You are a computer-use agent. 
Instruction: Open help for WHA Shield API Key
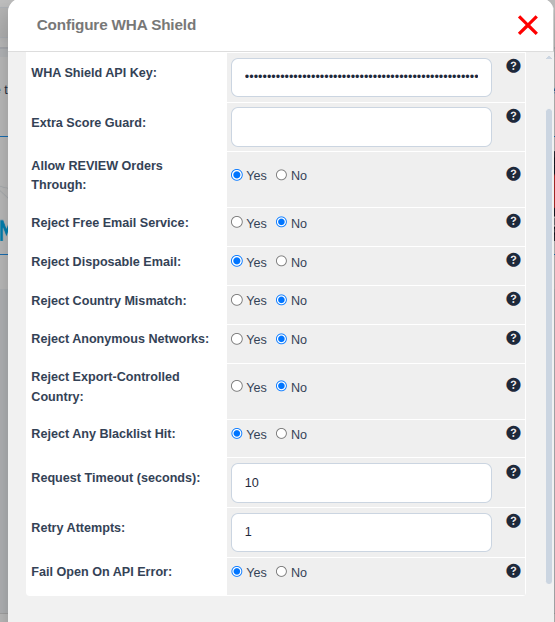click(513, 66)
